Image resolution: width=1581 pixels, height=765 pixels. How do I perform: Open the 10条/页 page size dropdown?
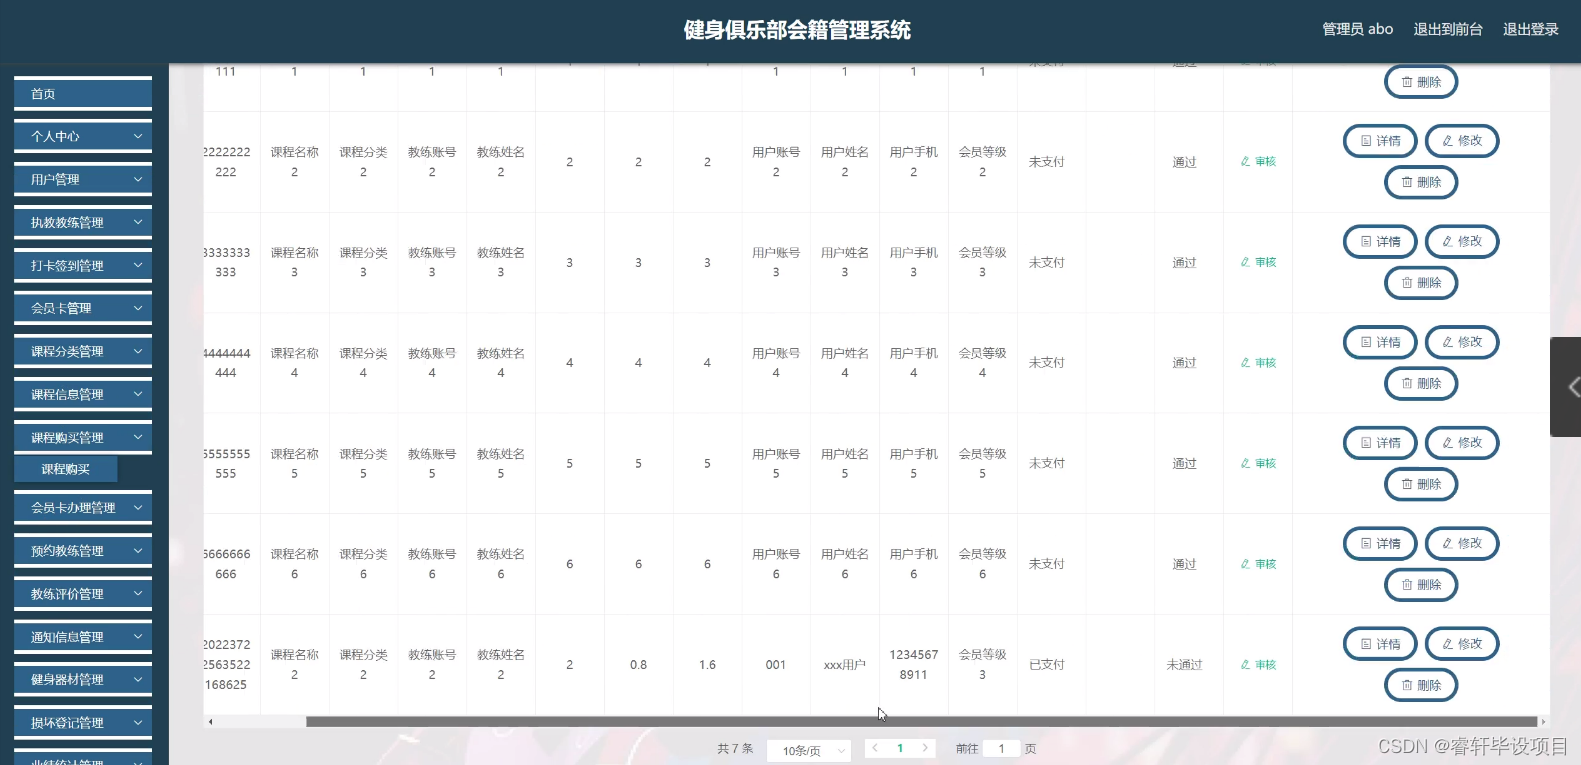tap(809, 750)
